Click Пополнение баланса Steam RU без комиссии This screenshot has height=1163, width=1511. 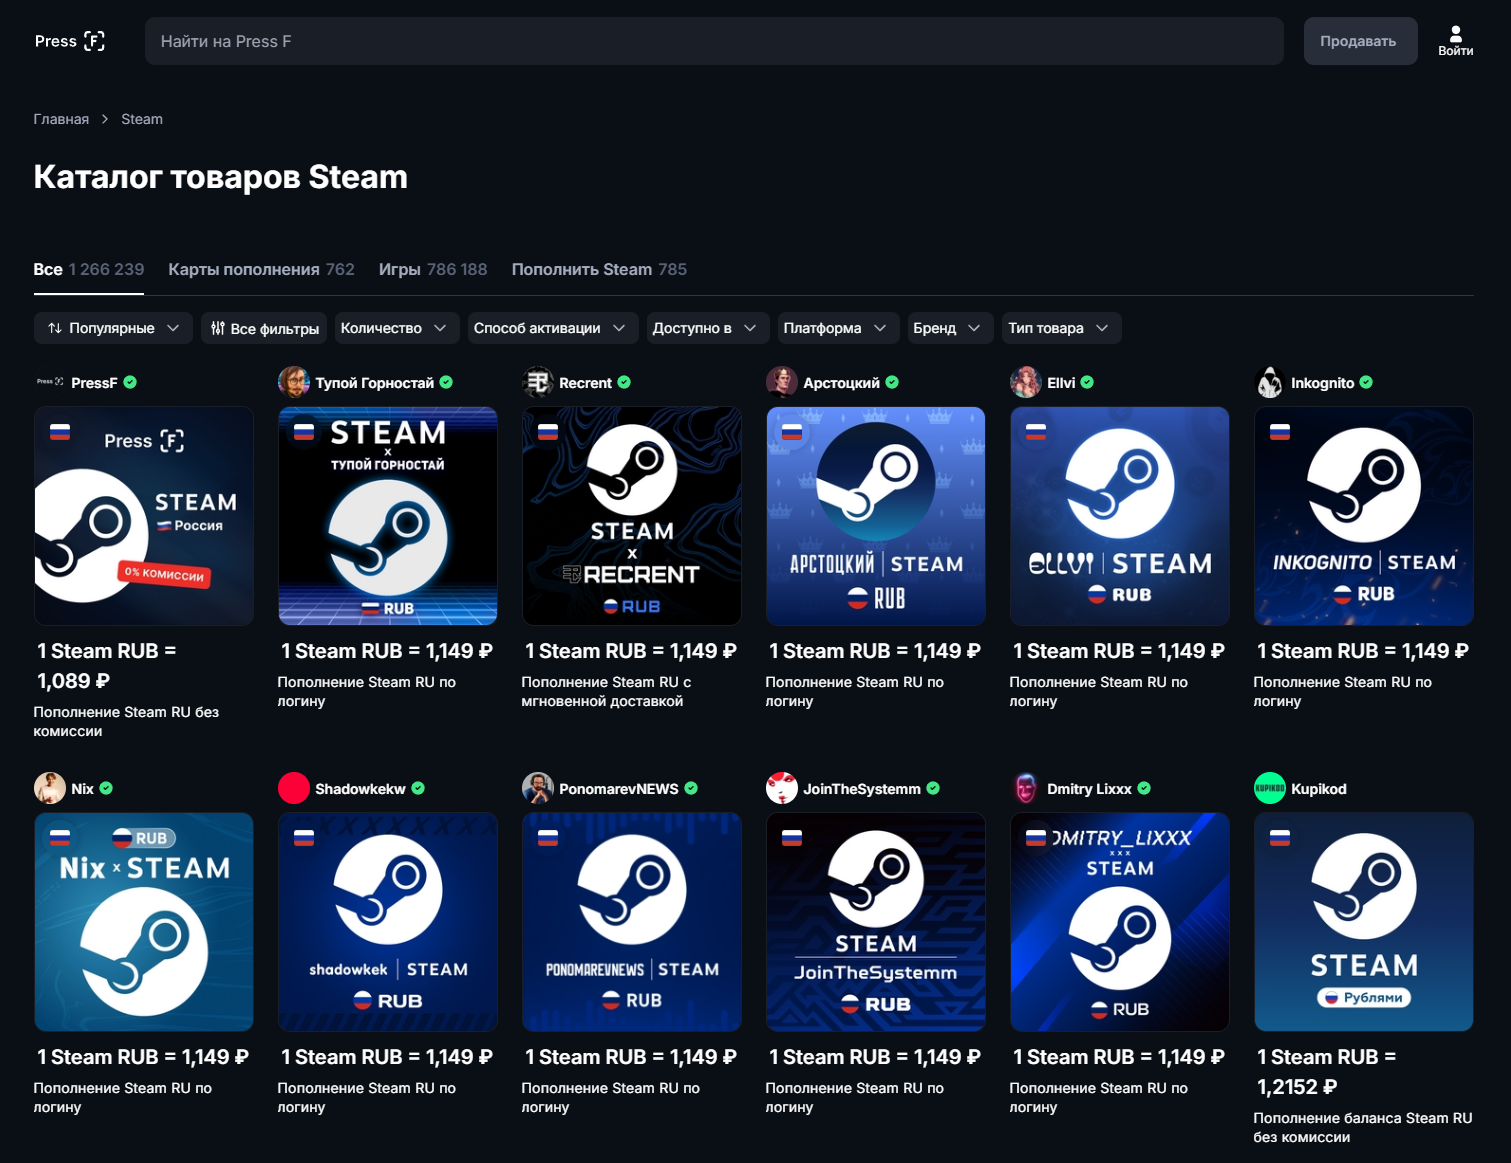pyautogui.click(x=1362, y=1127)
